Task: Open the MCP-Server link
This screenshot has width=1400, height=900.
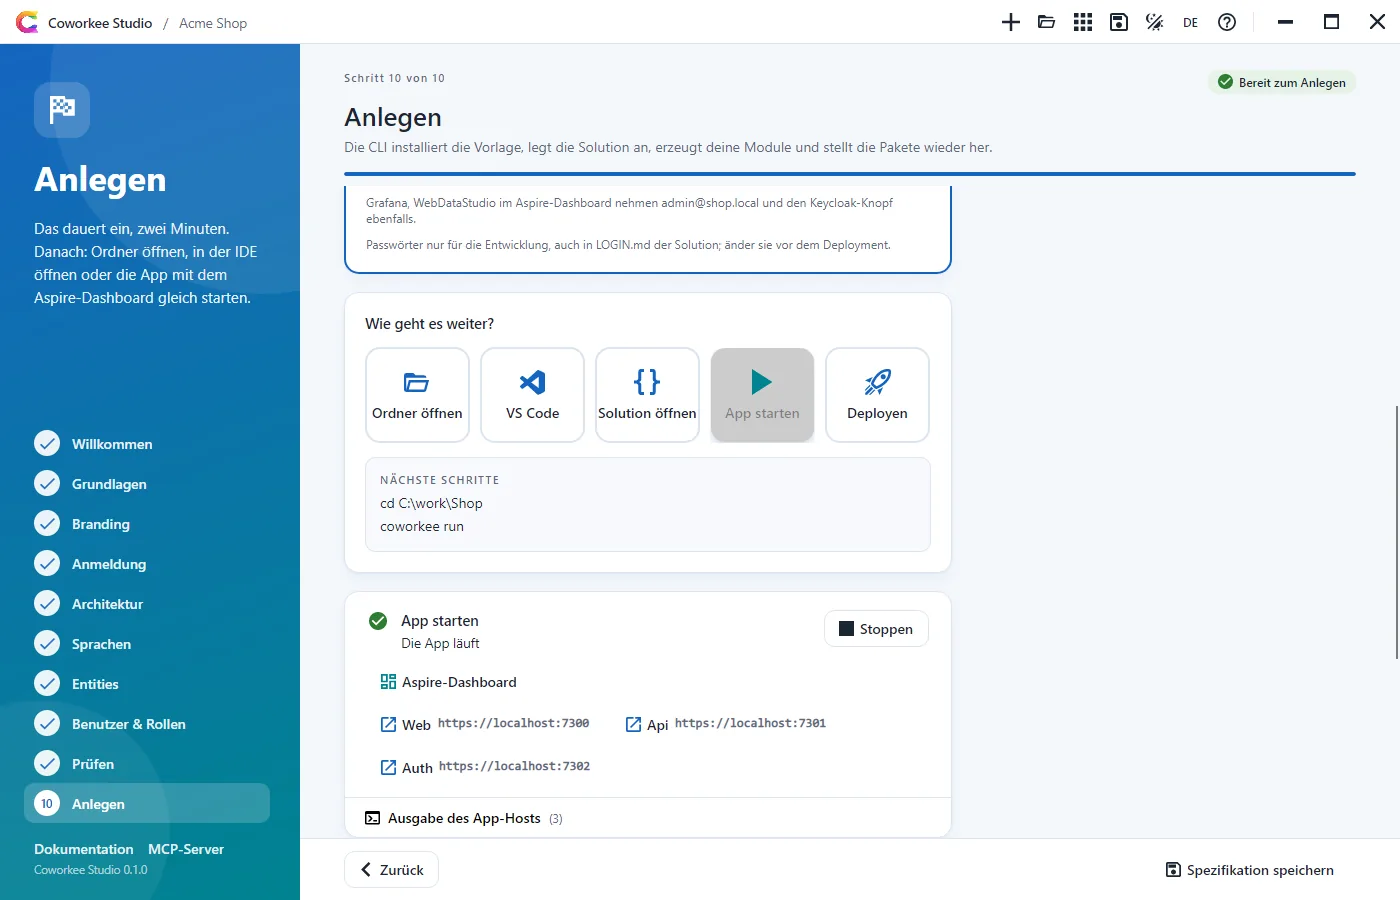Action: coord(186,849)
